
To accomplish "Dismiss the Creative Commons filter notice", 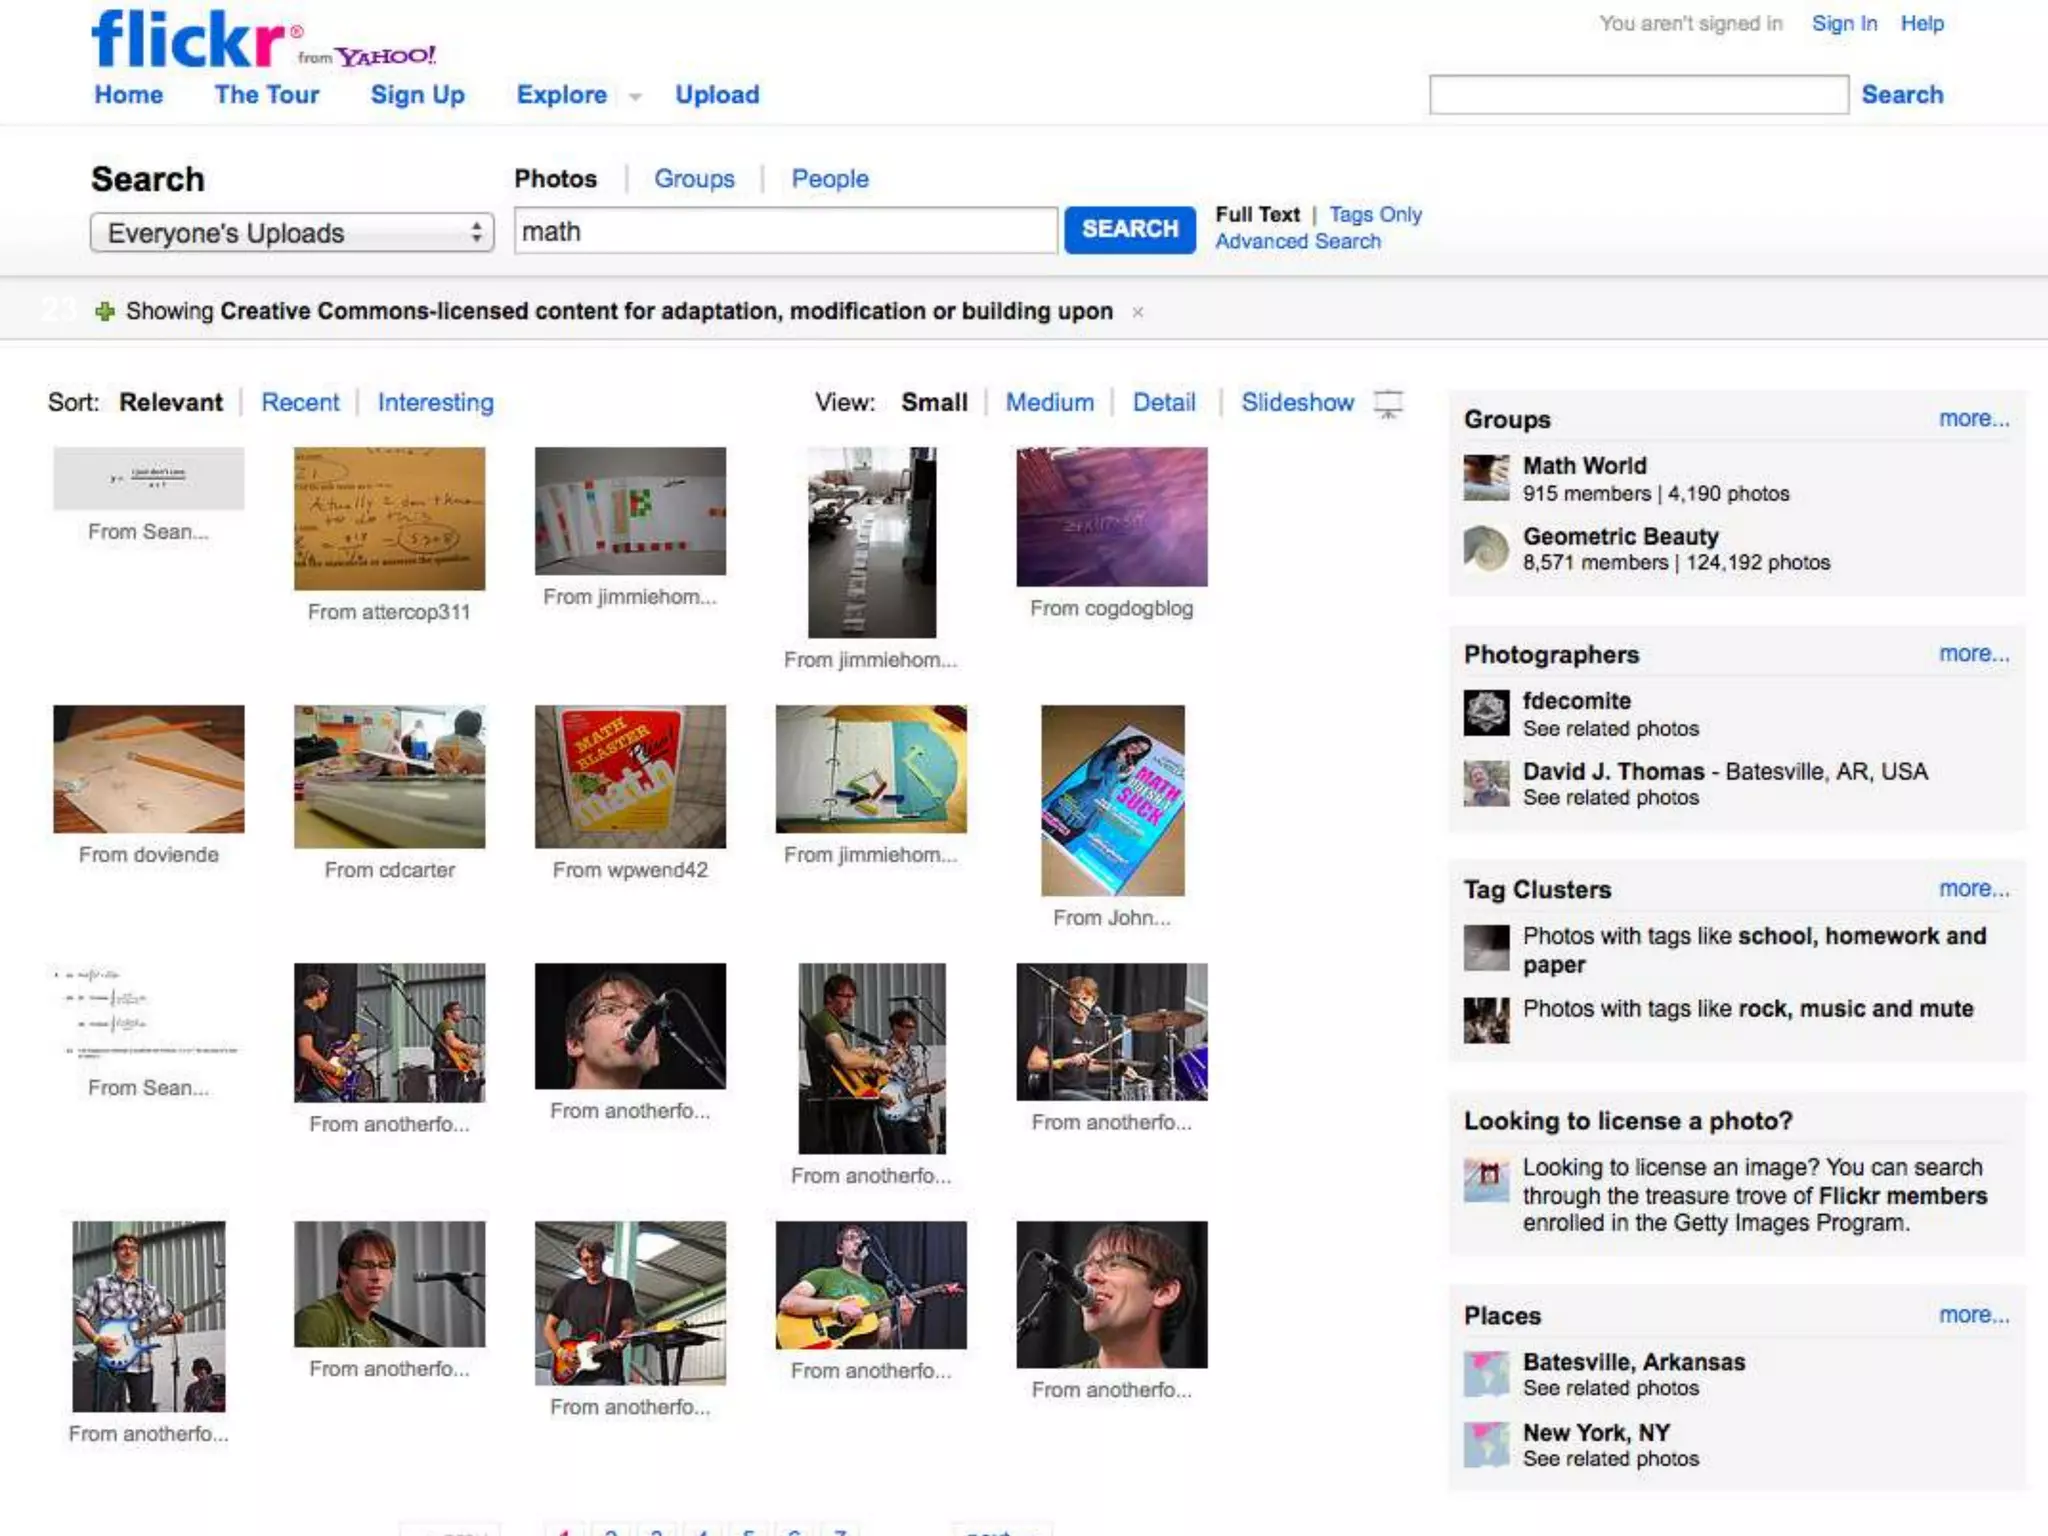I will 1137,312.
